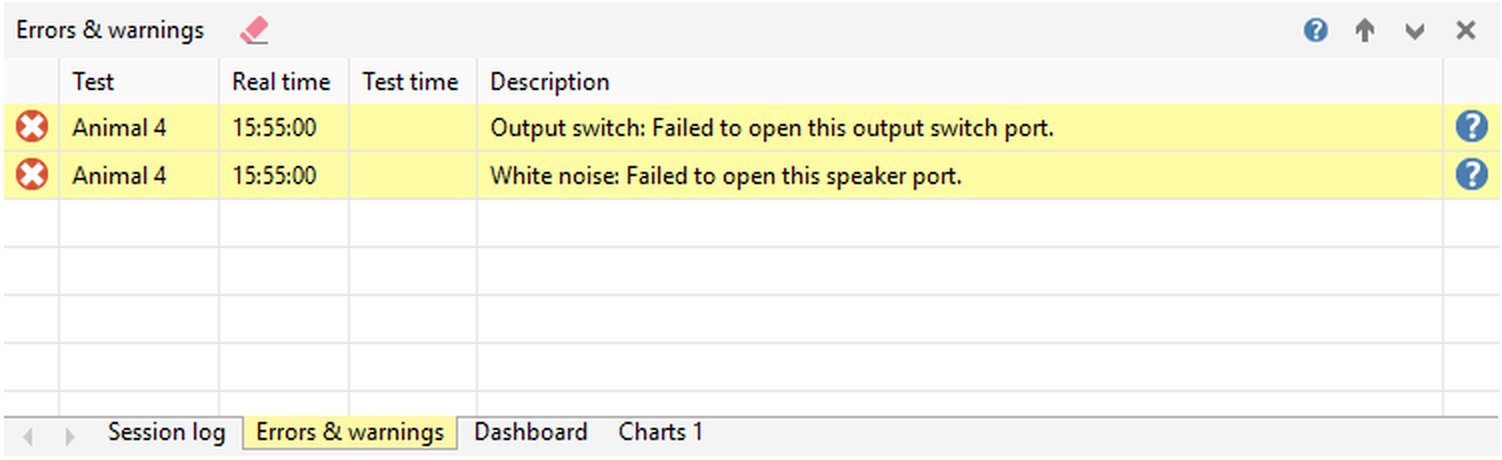Open the Dashboard tab
1502x460 pixels.
(x=530, y=433)
